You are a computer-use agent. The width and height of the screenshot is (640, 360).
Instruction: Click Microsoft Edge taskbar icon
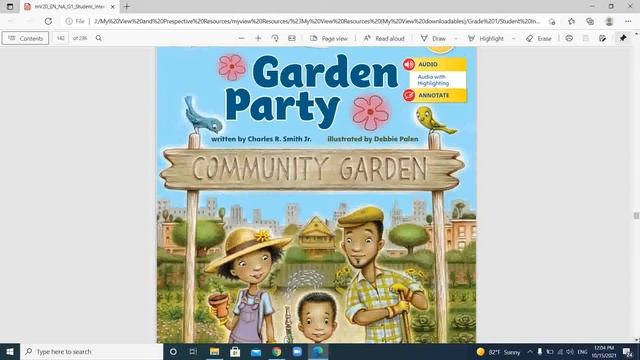[318, 351]
